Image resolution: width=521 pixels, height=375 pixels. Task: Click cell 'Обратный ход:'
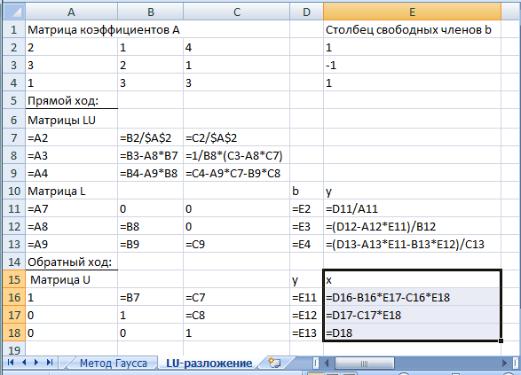pyautogui.click(x=71, y=262)
